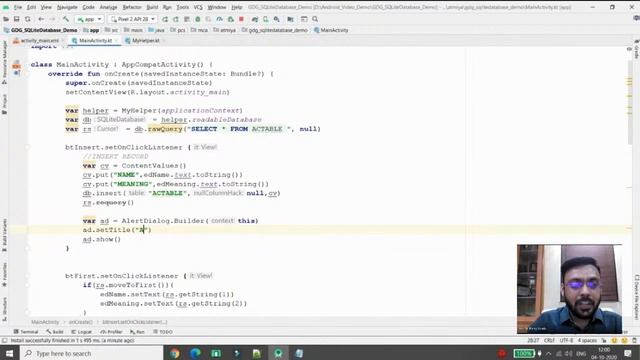Viewport: 640px width, 360px height.
Task: Open the Terminal tool window
Action: [26, 332]
